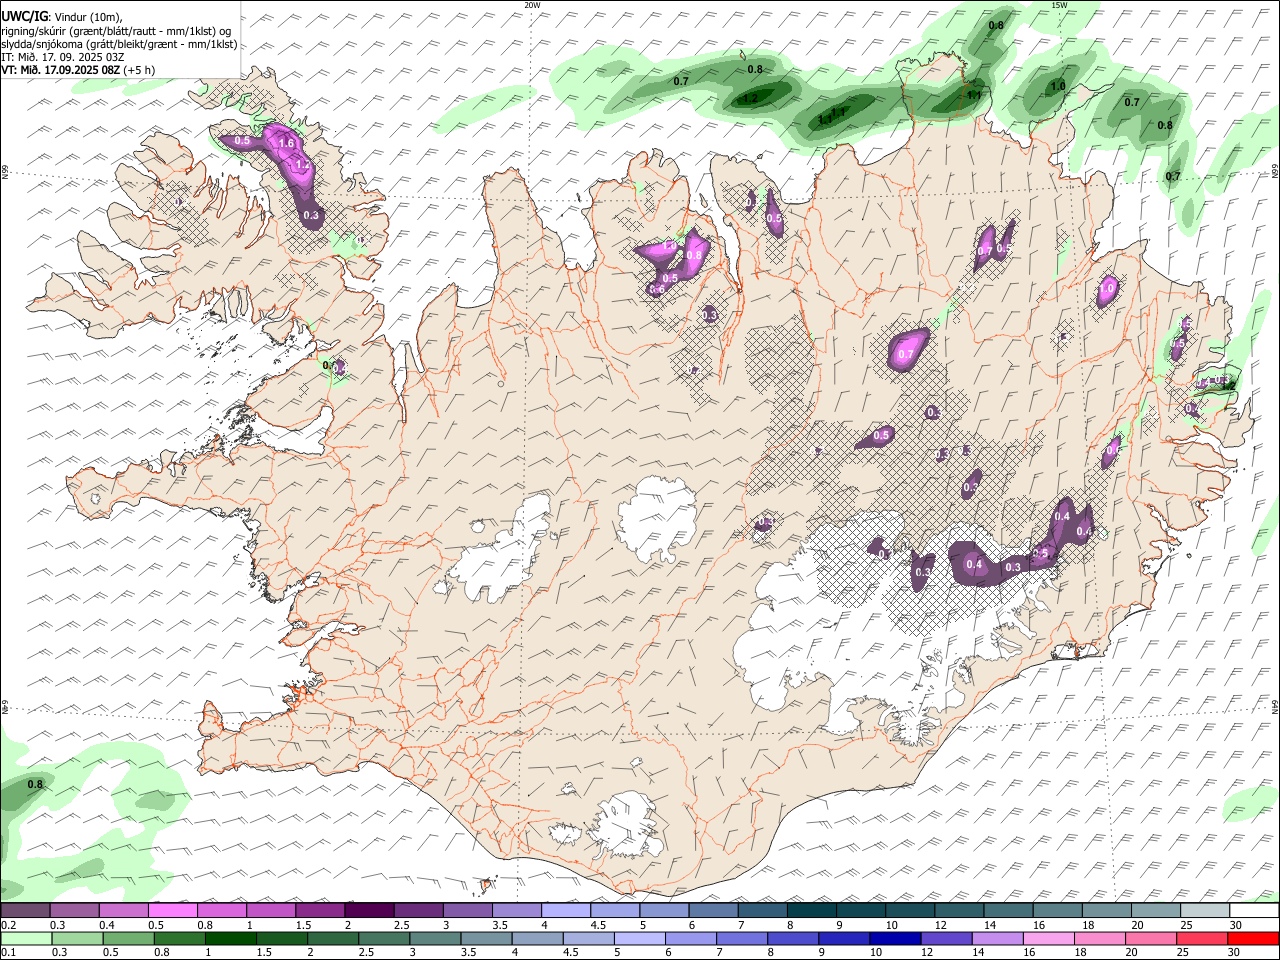Click the bright pink legend swatch labeled 0.5

click(x=173, y=911)
